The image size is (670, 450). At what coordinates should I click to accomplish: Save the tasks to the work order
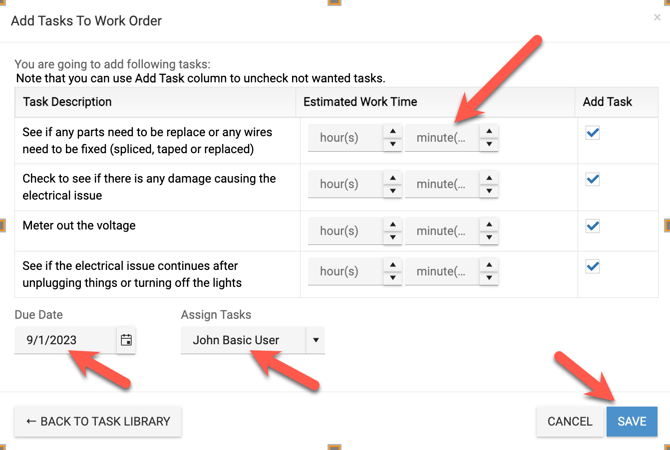pos(632,421)
